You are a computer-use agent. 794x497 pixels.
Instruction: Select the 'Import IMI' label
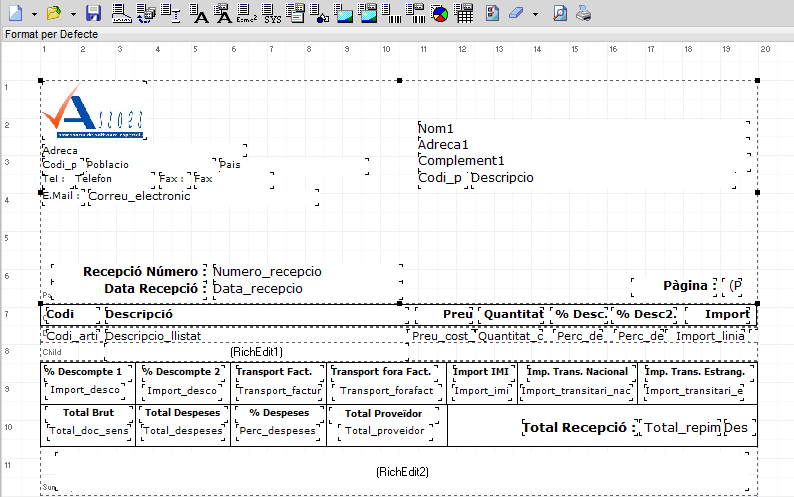(x=483, y=372)
